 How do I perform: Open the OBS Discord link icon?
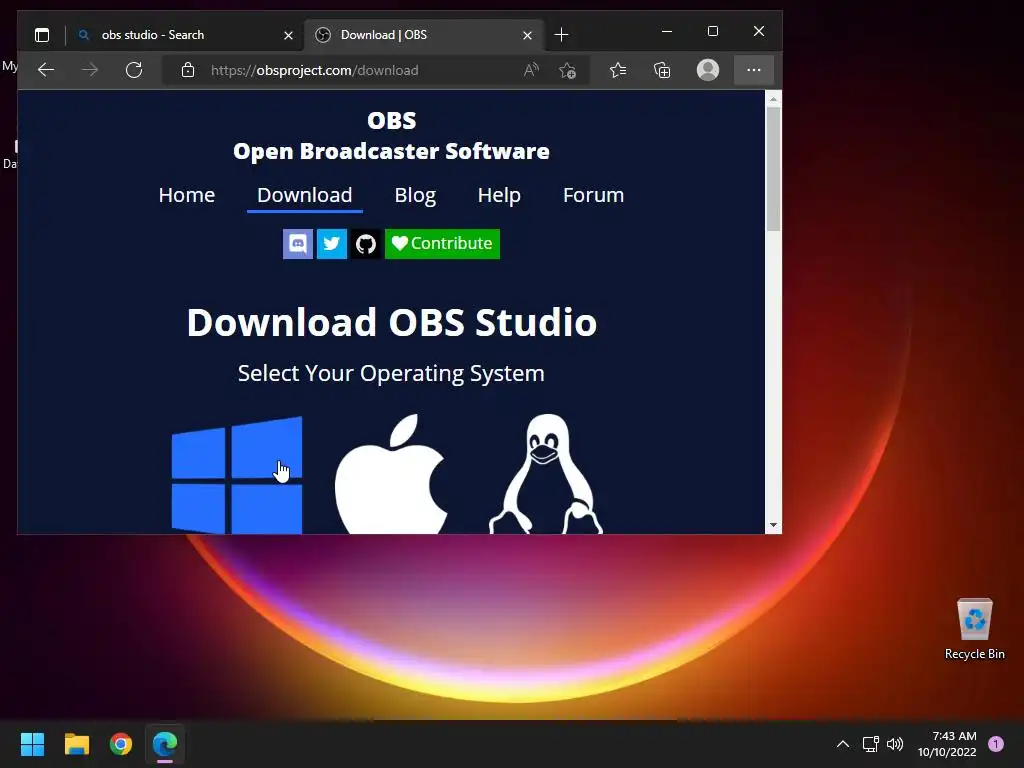[298, 244]
